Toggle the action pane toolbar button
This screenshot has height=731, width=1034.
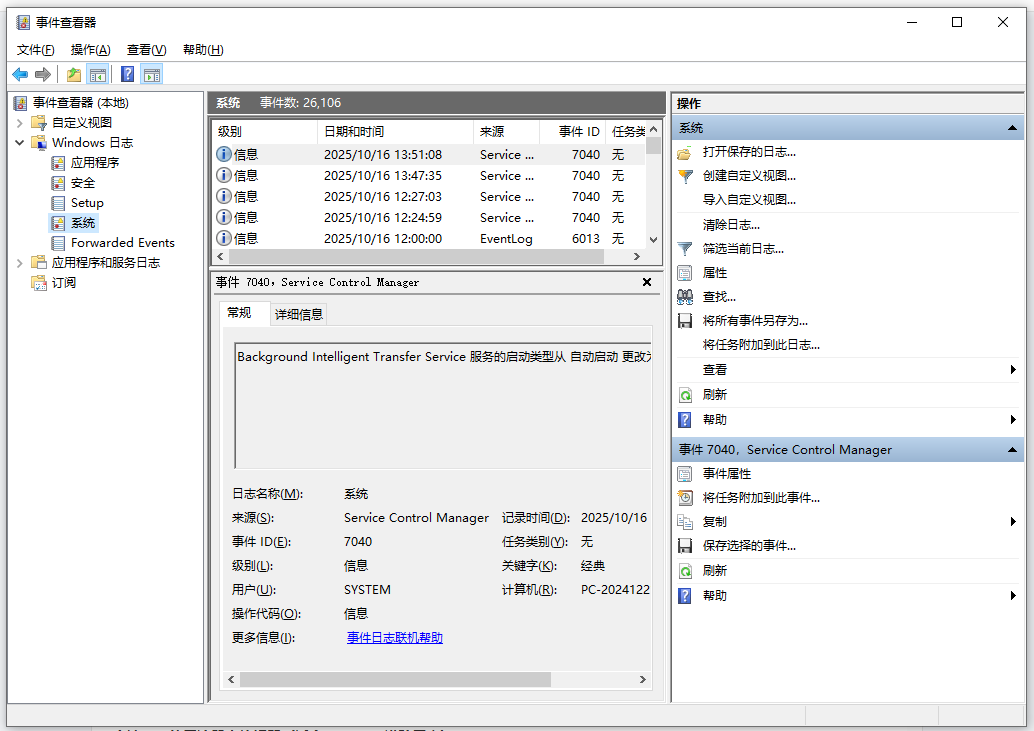point(151,74)
